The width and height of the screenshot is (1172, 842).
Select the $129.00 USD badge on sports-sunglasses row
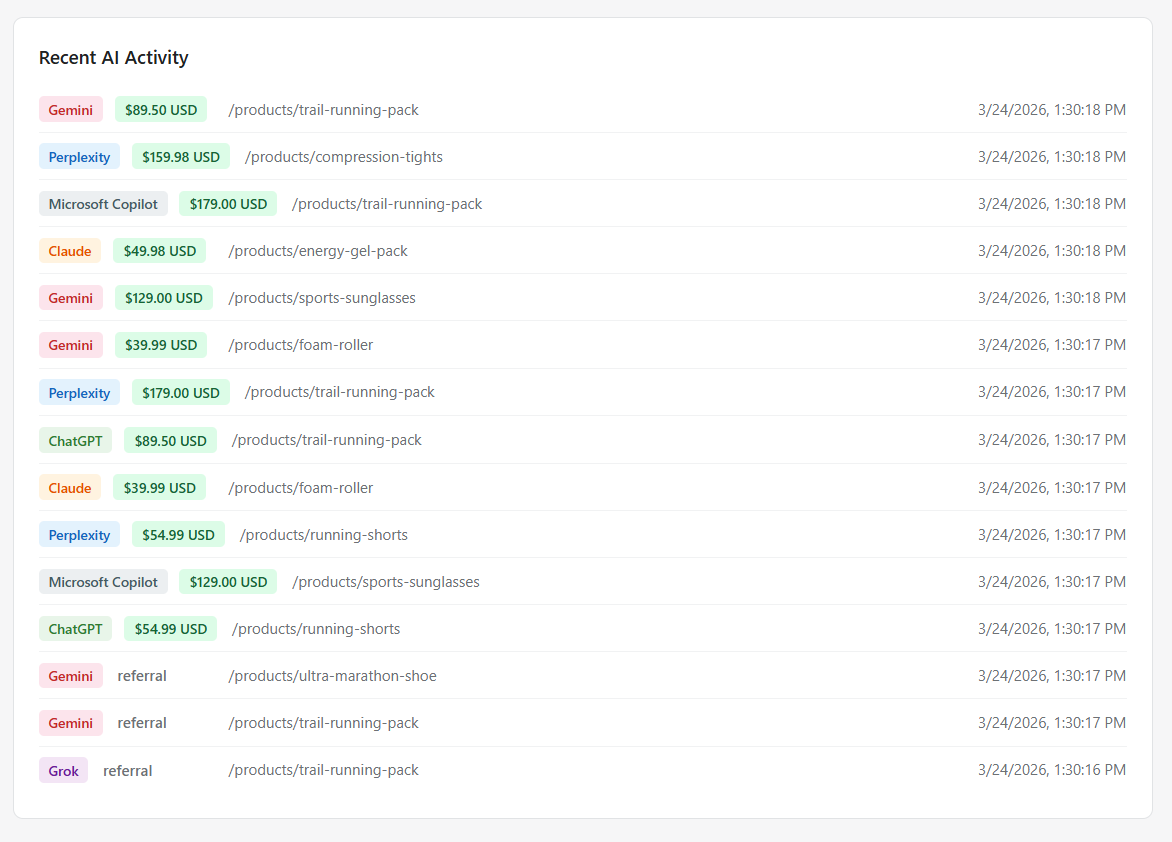164,297
